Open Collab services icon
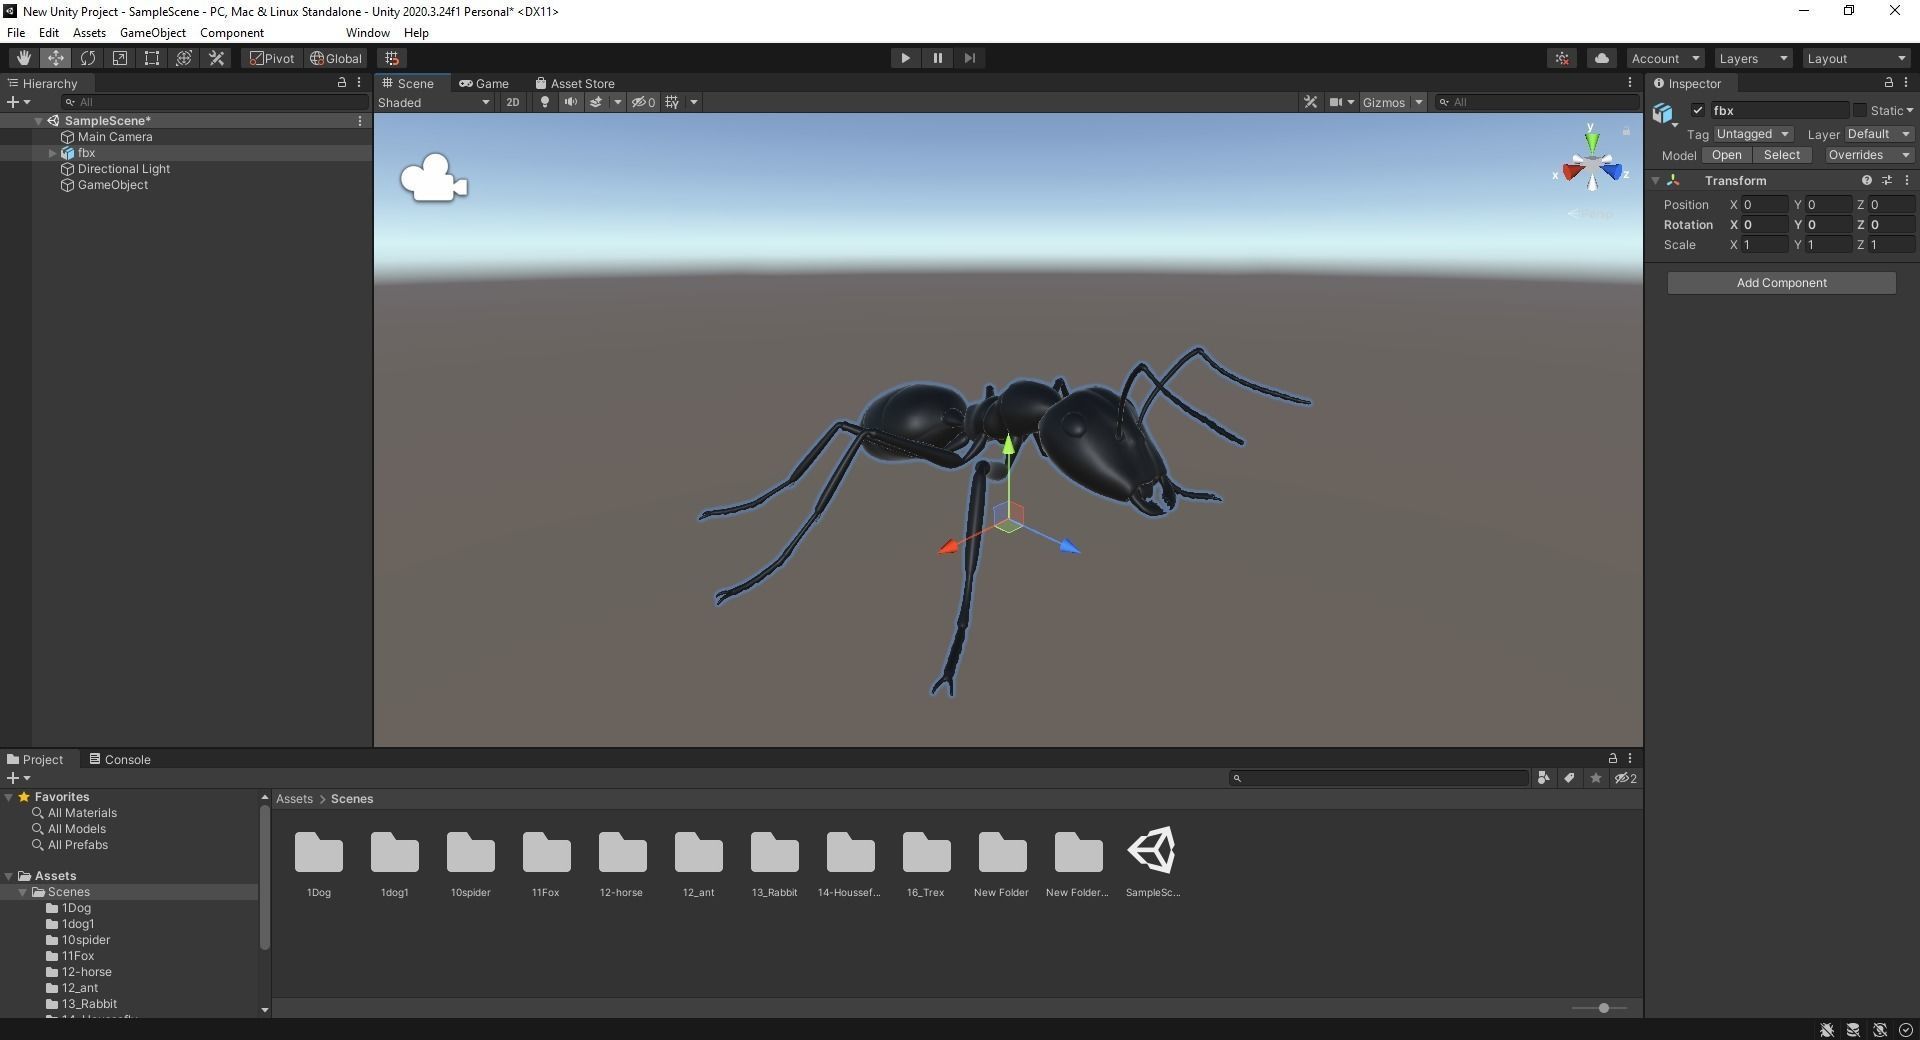Viewport: 1920px width, 1040px height. click(x=1562, y=58)
